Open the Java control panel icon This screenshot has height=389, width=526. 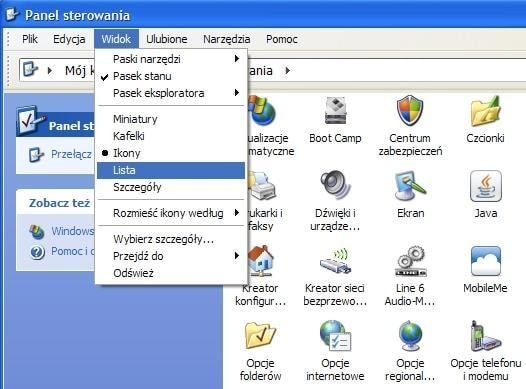pyautogui.click(x=485, y=186)
